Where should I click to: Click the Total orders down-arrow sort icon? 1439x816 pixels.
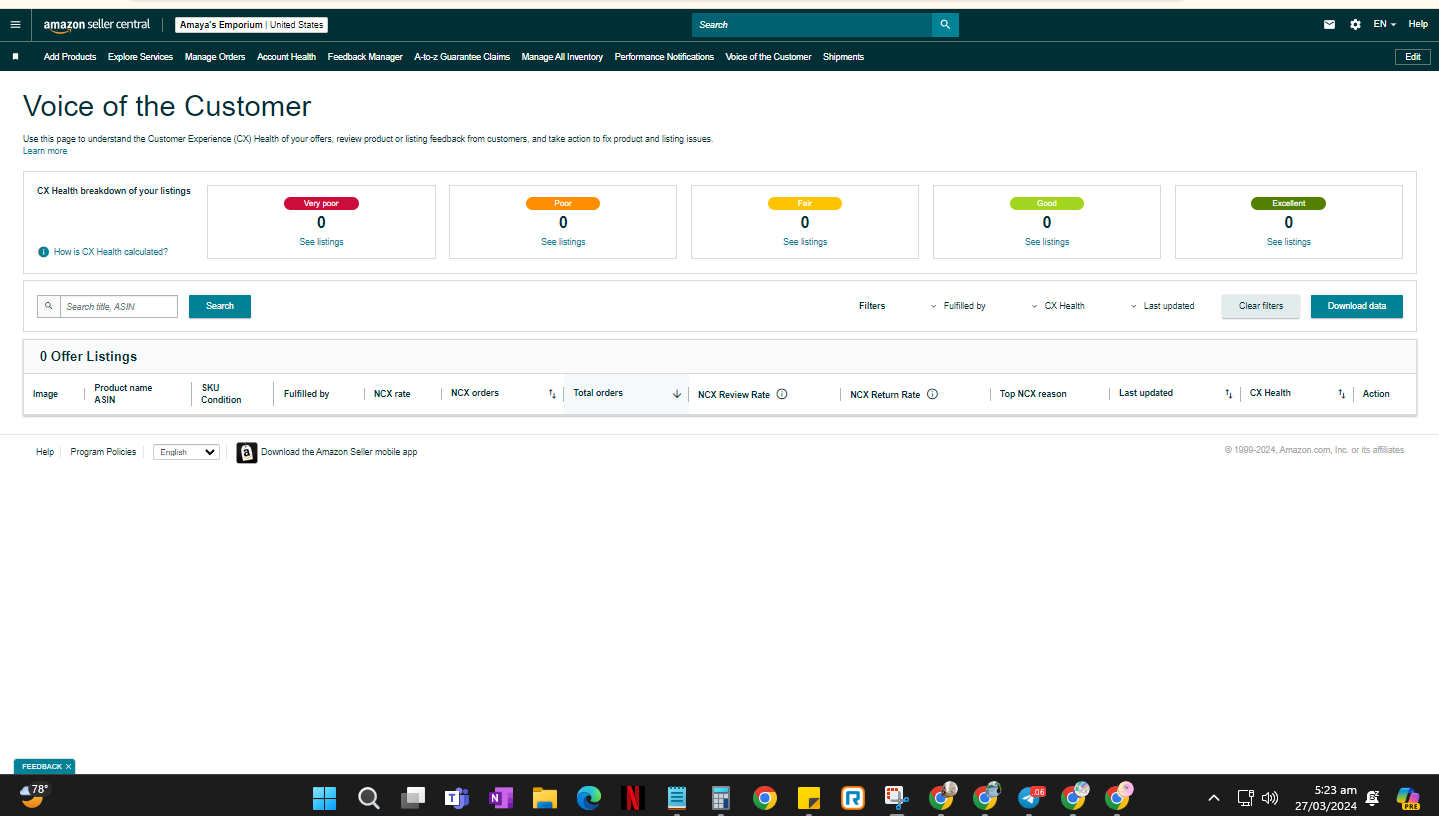tap(677, 394)
